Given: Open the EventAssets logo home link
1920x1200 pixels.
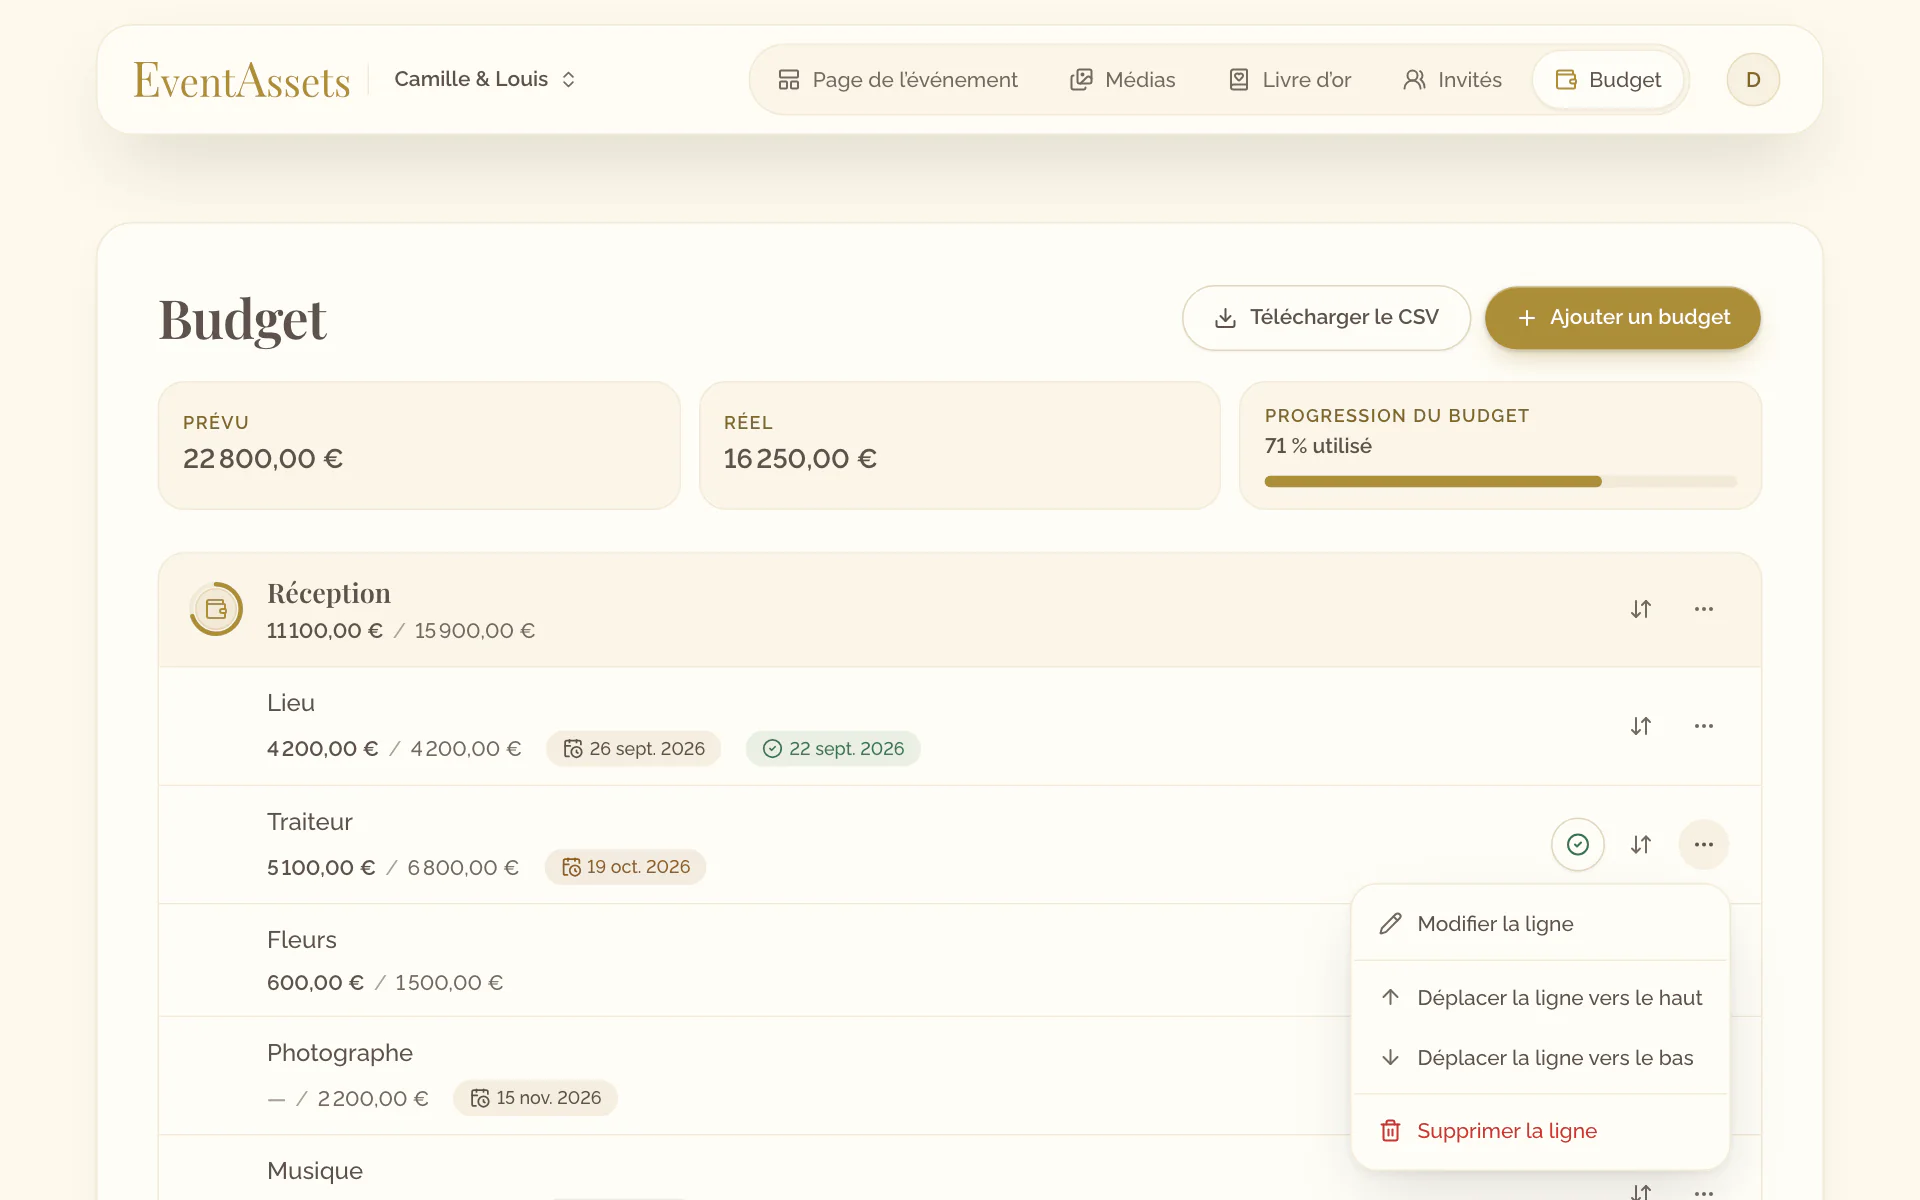Looking at the screenshot, I should 242,80.
